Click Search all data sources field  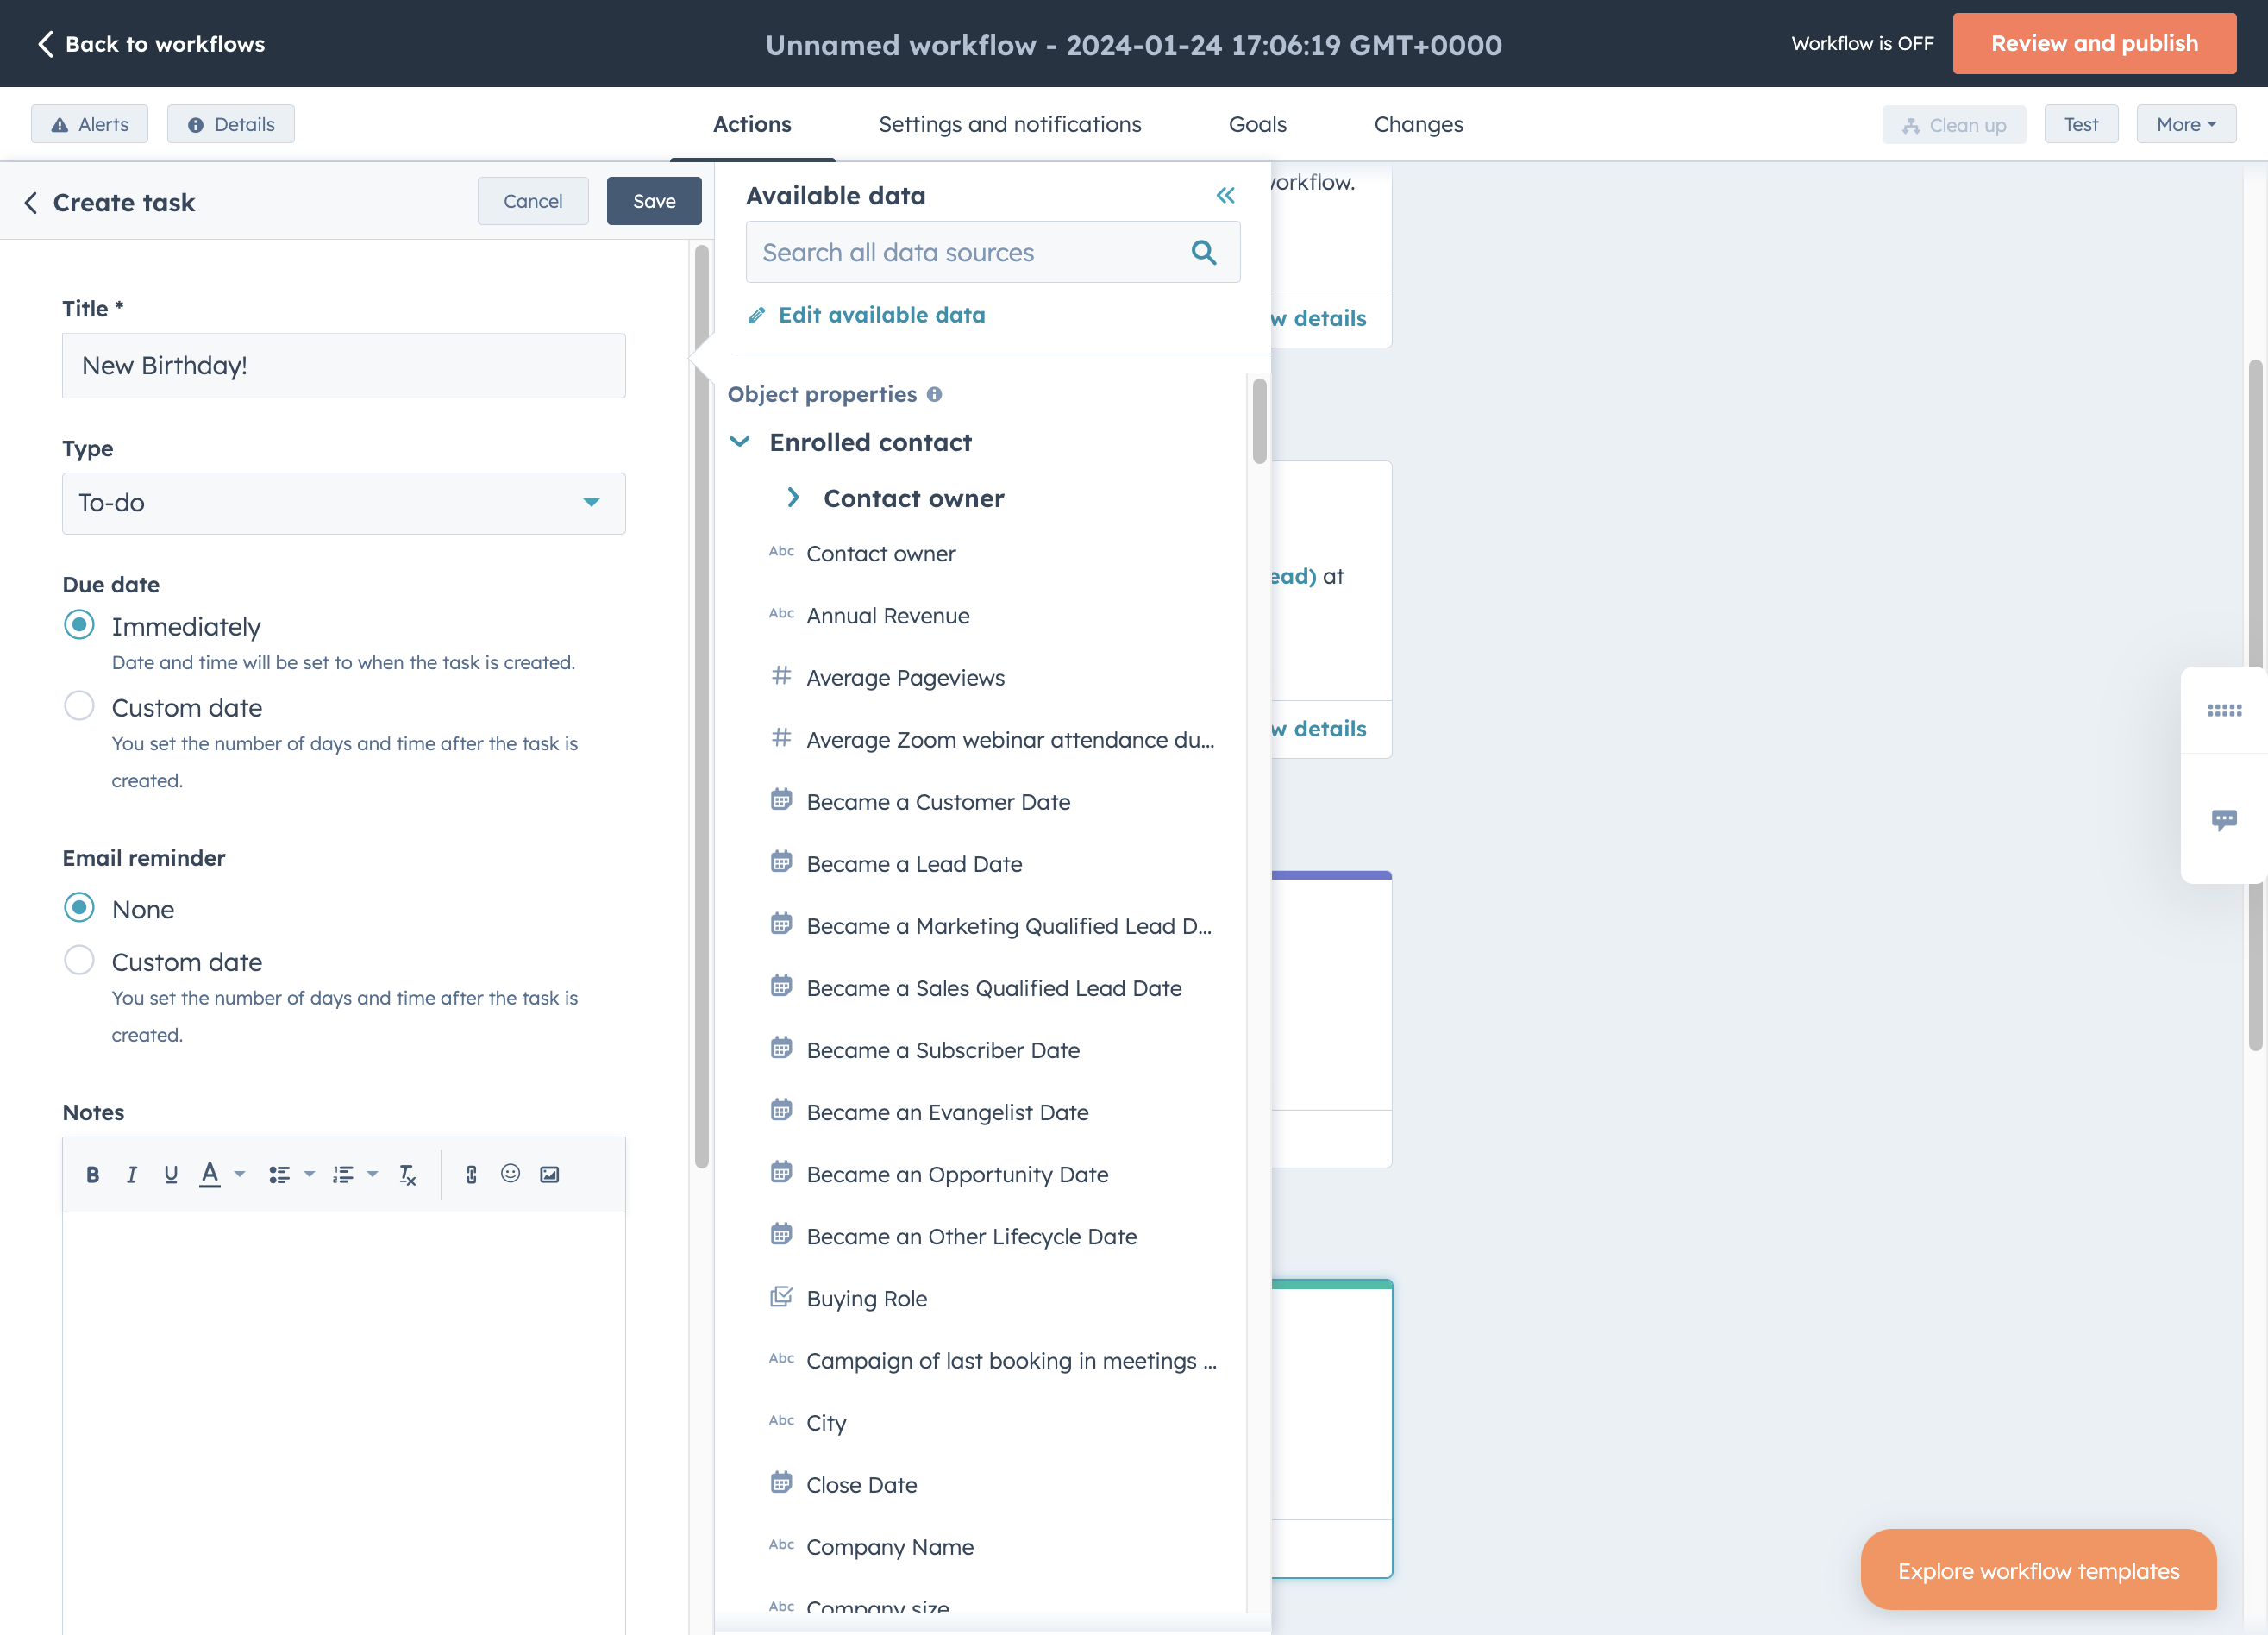click(x=992, y=253)
